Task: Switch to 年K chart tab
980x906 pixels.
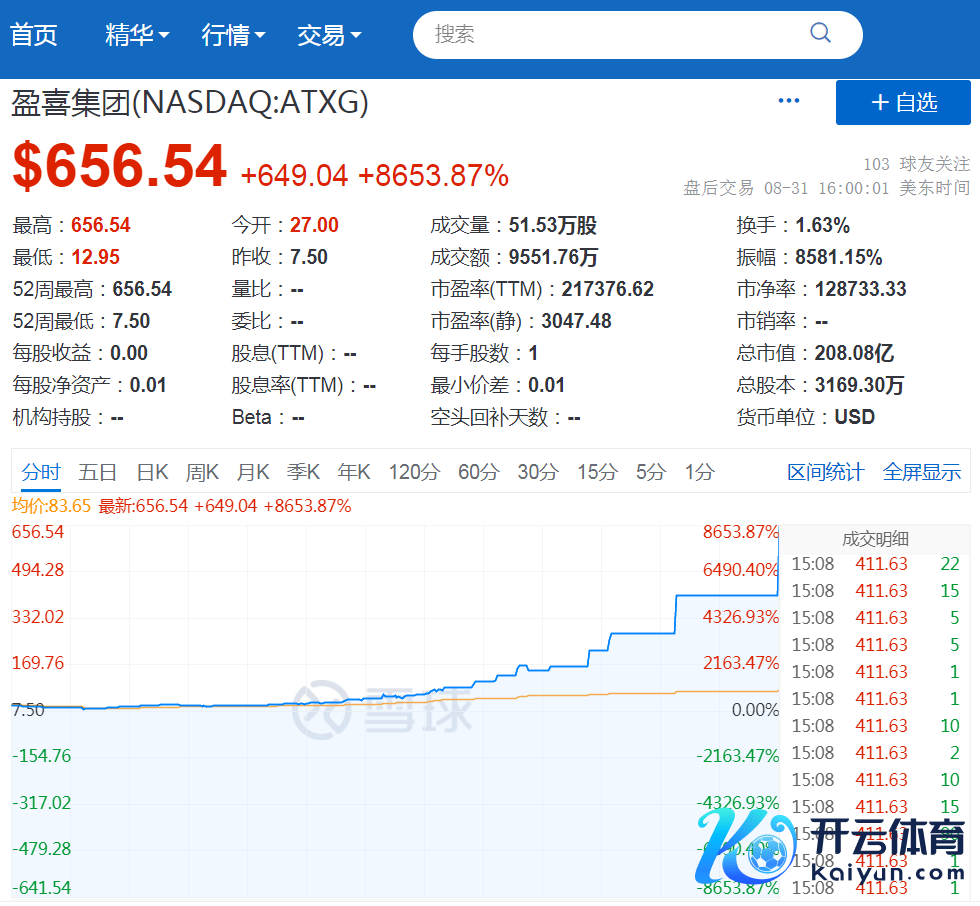Action: pyautogui.click(x=354, y=472)
